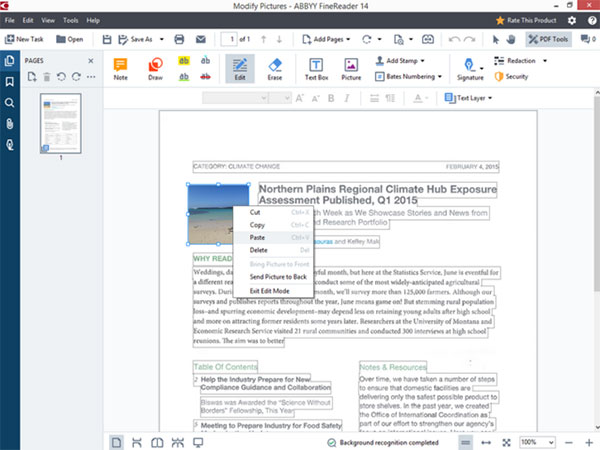The image size is (600, 450).
Task: Select page 1 thumbnail in Pages panel
Action: point(63,122)
